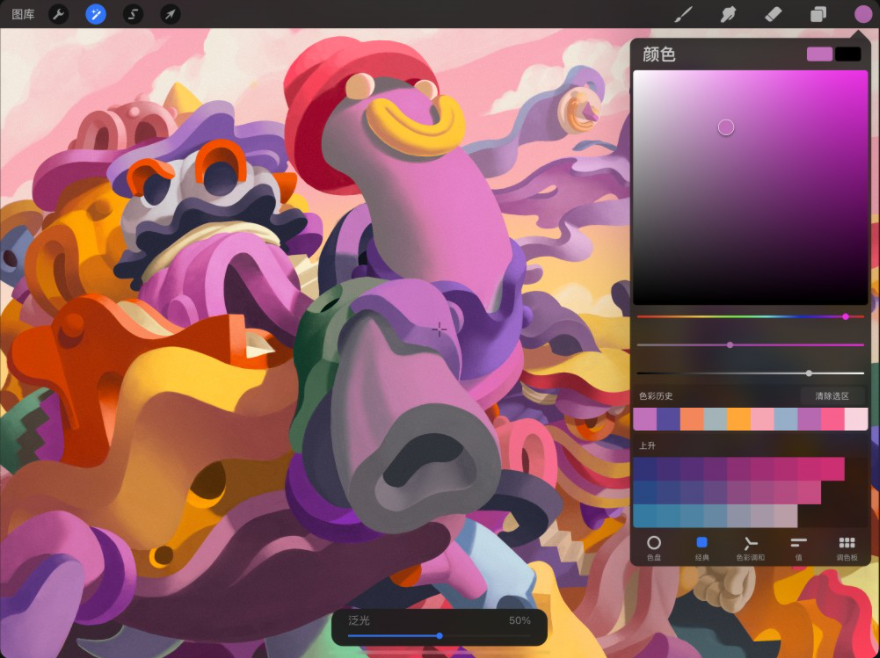880x658 pixels.
Task: Open the Actions menu with the wrench icon
Action: [x=60, y=14]
